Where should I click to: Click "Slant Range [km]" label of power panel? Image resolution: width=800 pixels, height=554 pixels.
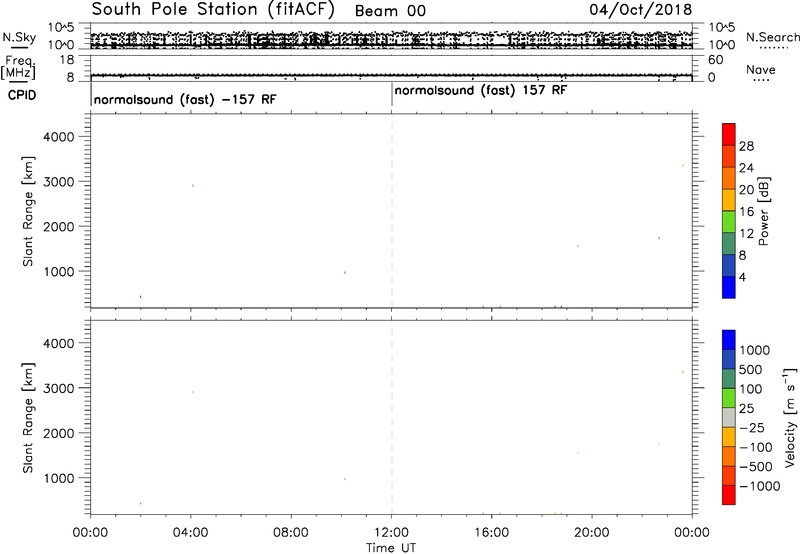coord(28,211)
